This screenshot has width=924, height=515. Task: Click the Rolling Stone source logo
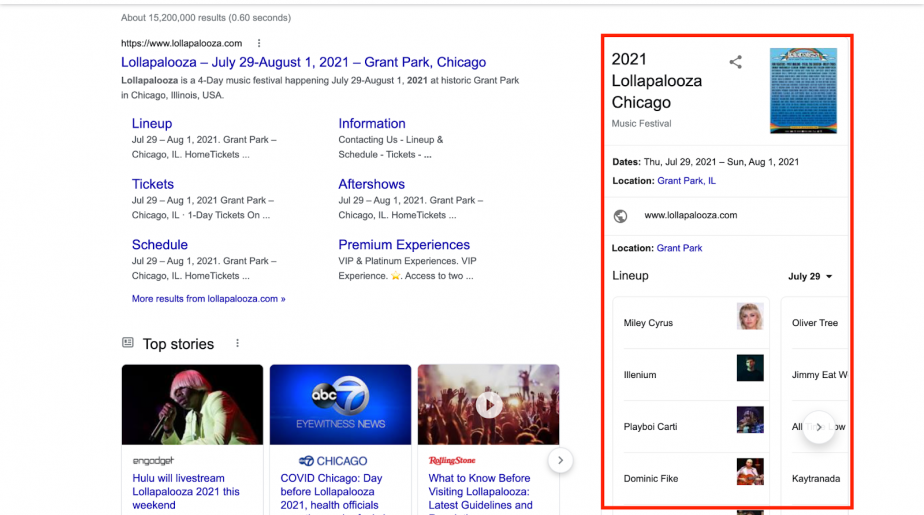click(x=452, y=461)
